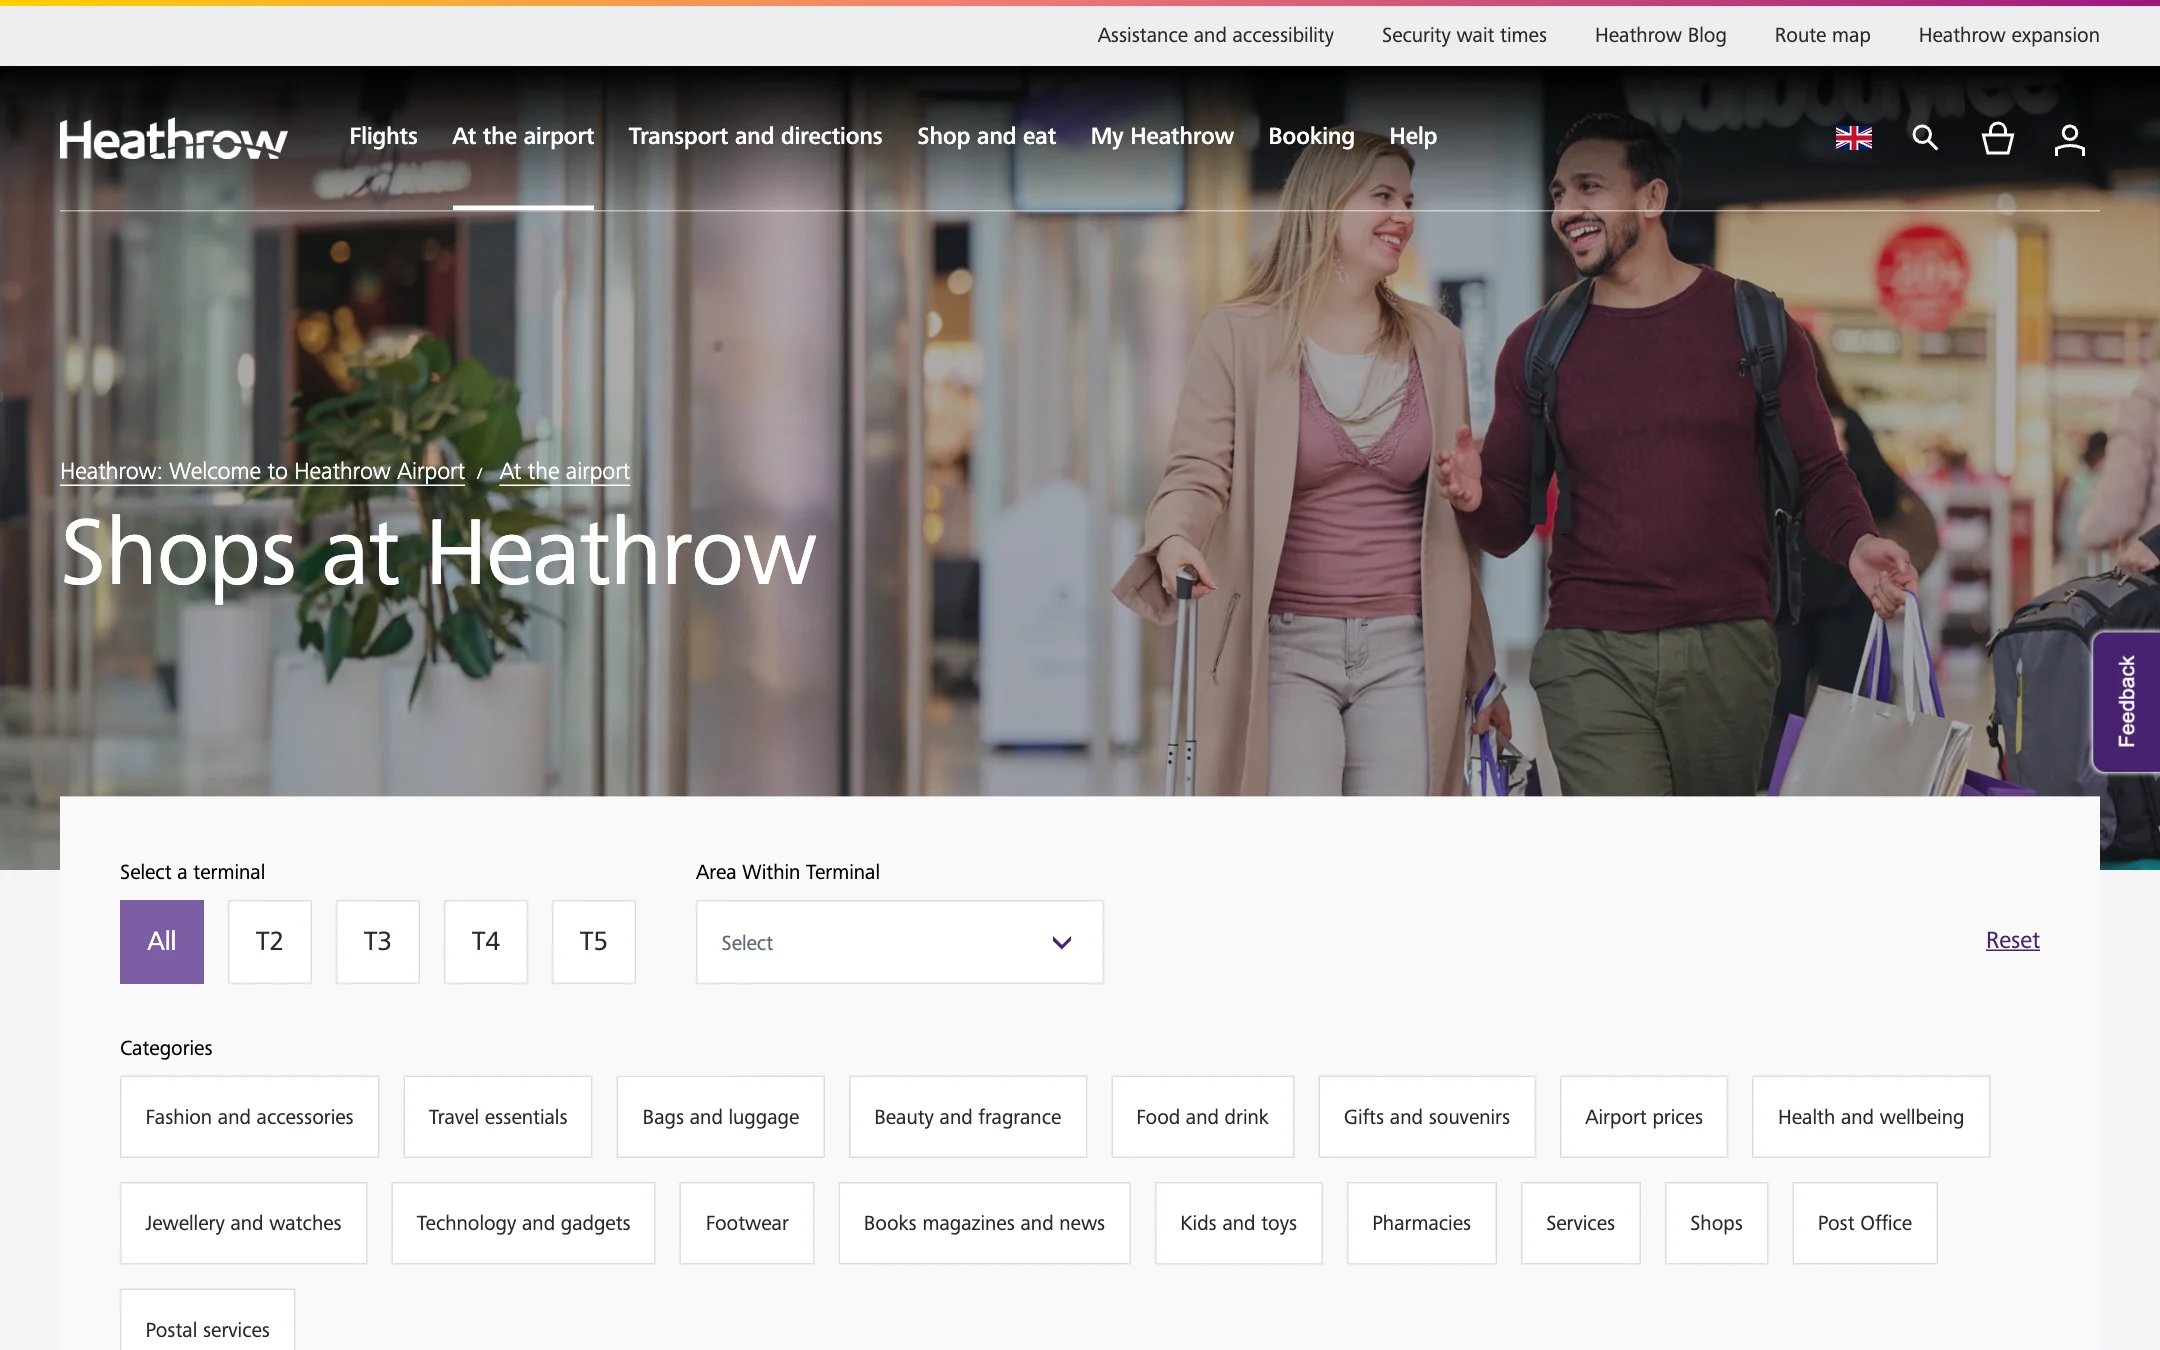Select Gifts and souvenirs category
Image resolution: width=2160 pixels, height=1350 pixels.
tap(1427, 1117)
